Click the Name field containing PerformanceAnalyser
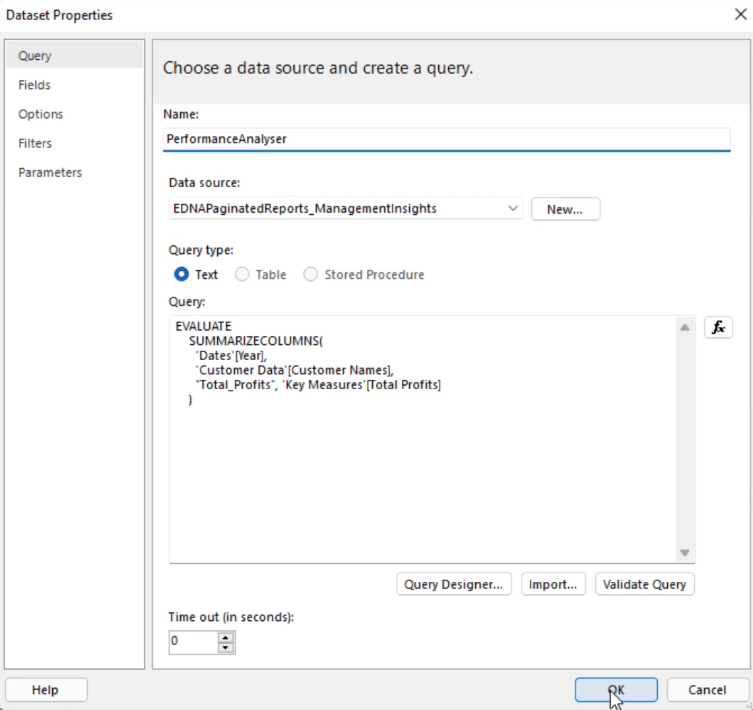 pyautogui.click(x=447, y=139)
